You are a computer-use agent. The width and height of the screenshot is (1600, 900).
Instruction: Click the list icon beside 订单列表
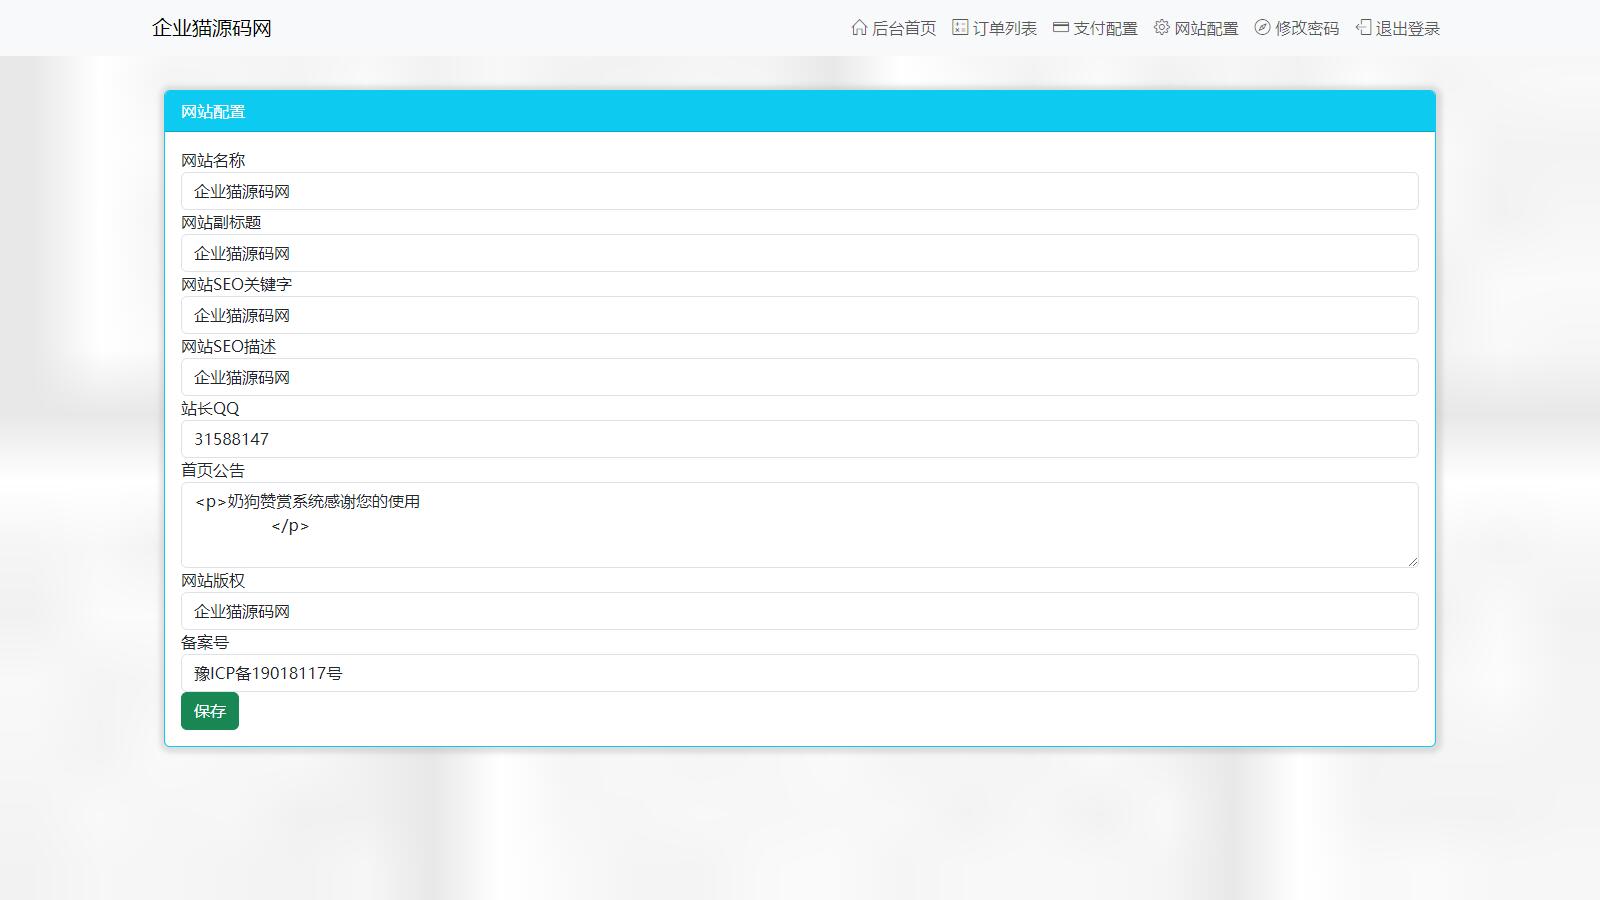[960, 28]
